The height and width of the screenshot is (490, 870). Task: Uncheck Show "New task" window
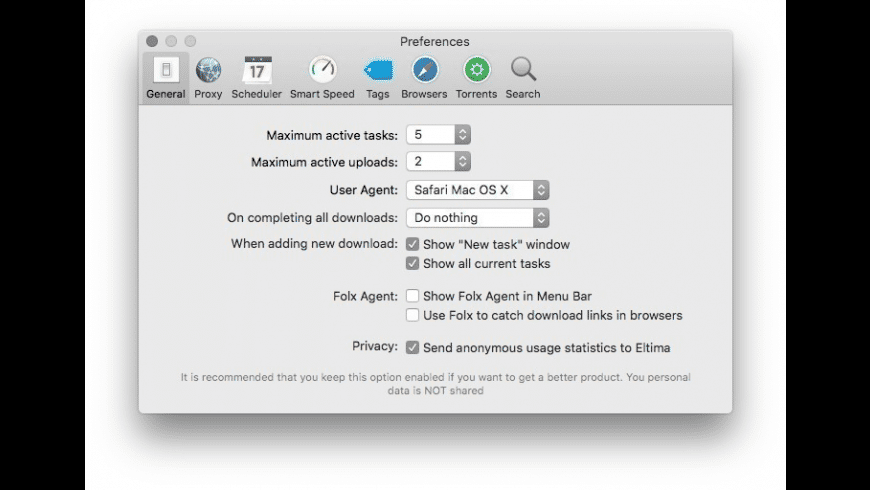pos(412,244)
